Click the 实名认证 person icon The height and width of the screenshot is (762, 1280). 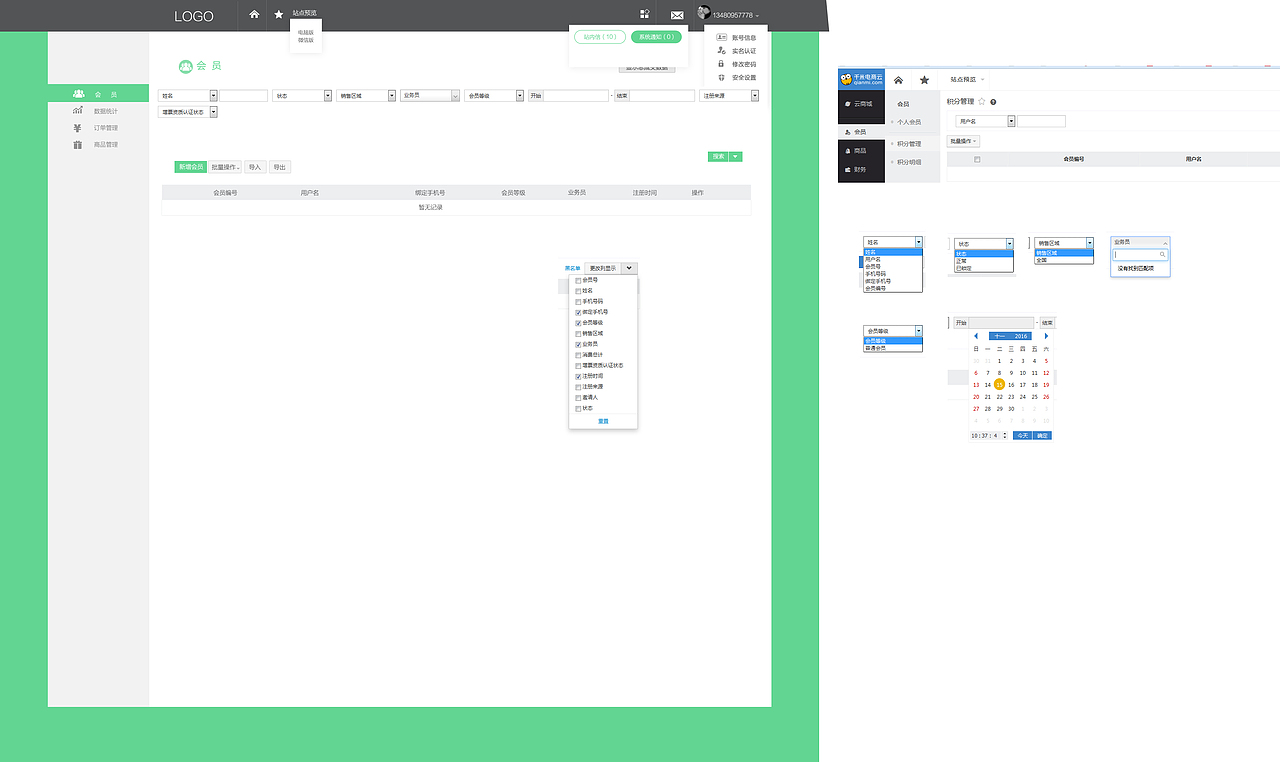(x=721, y=50)
